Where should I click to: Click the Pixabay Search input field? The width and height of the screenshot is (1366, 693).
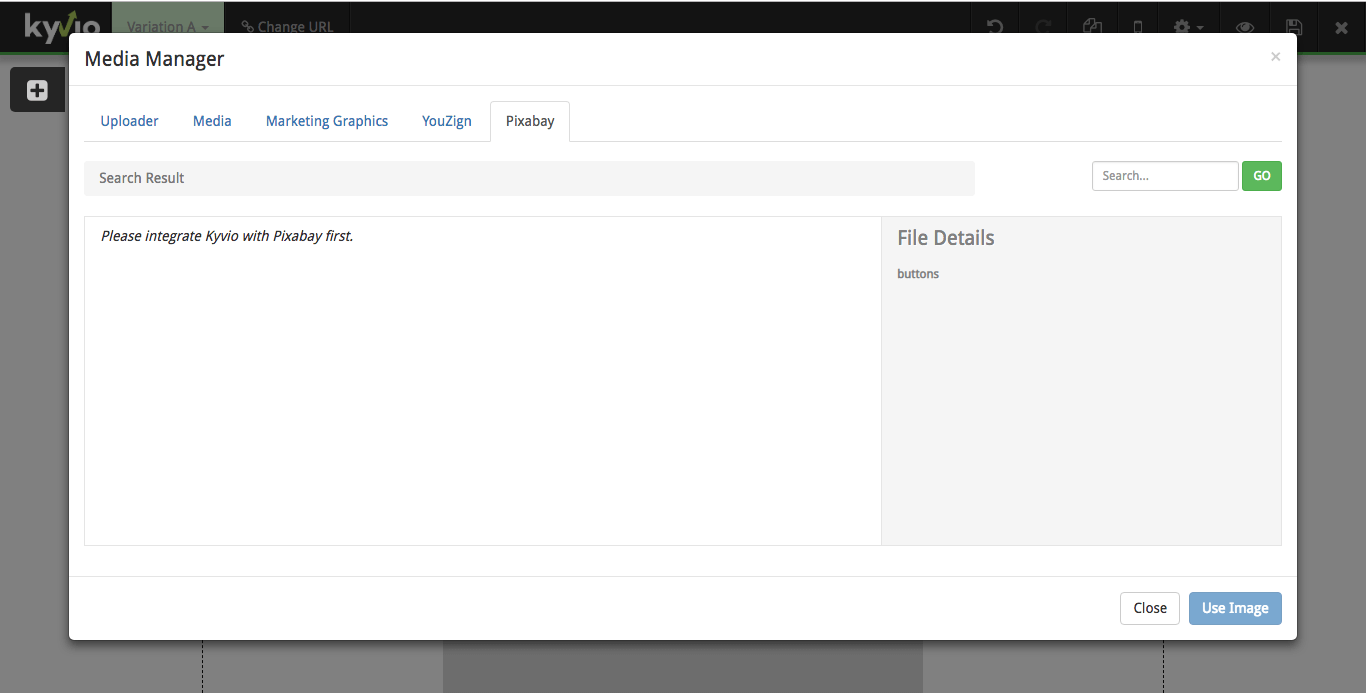1165,176
